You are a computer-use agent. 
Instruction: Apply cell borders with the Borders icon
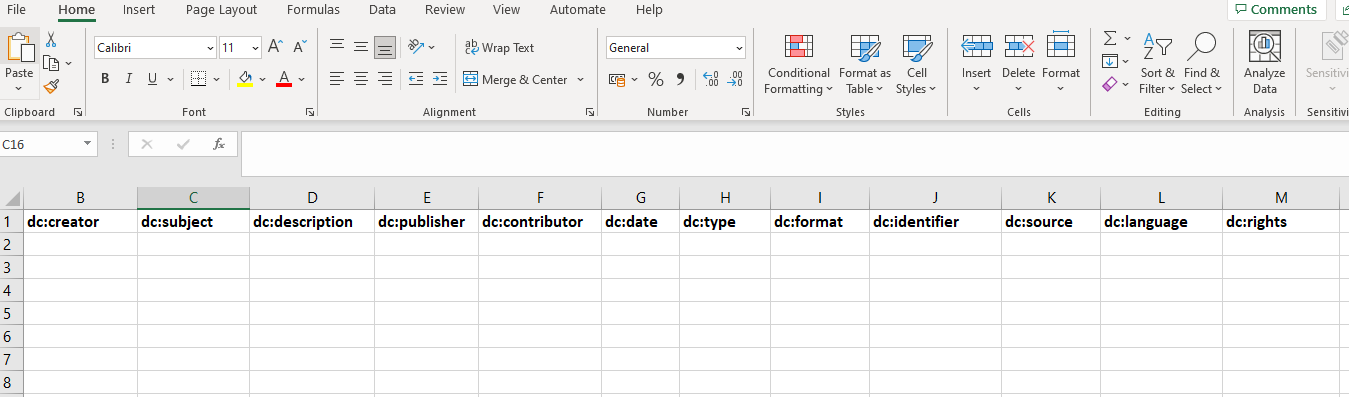(198, 79)
